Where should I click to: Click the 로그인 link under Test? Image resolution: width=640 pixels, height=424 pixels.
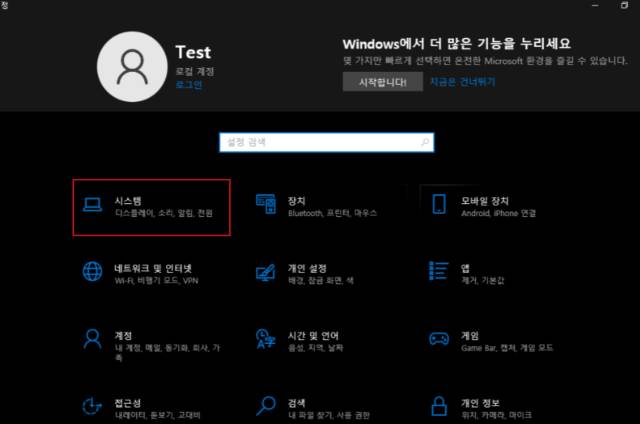pos(188,85)
